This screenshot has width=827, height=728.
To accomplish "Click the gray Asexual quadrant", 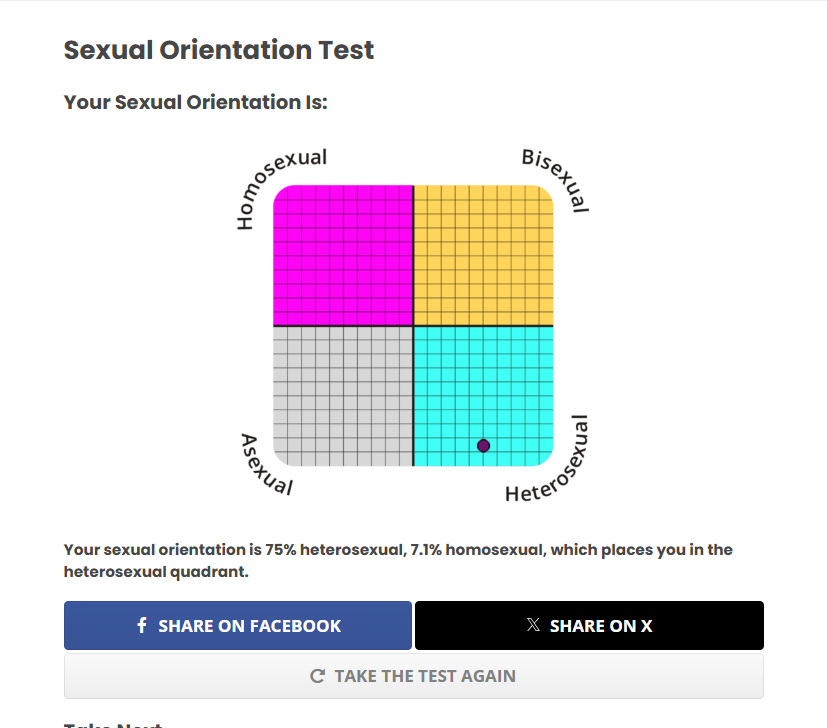I will pyautogui.click(x=343, y=395).
